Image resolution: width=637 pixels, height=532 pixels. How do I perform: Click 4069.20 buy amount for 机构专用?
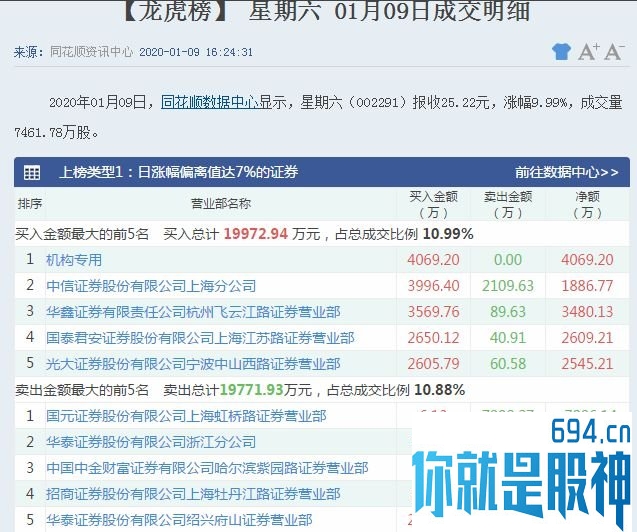(433, 260)
